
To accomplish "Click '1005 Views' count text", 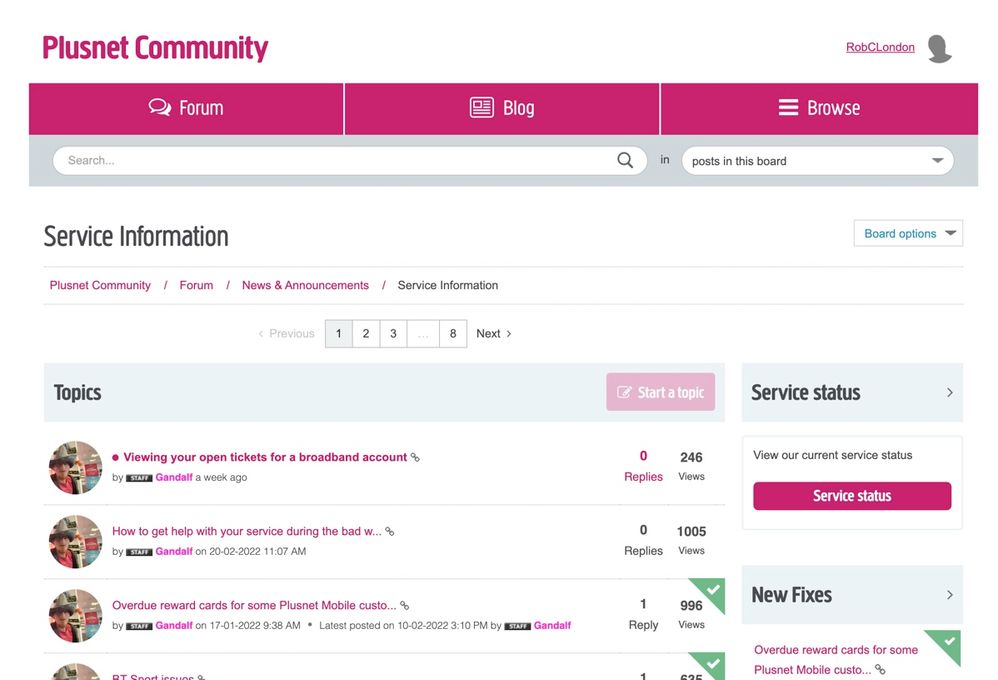I will (691, 540).
